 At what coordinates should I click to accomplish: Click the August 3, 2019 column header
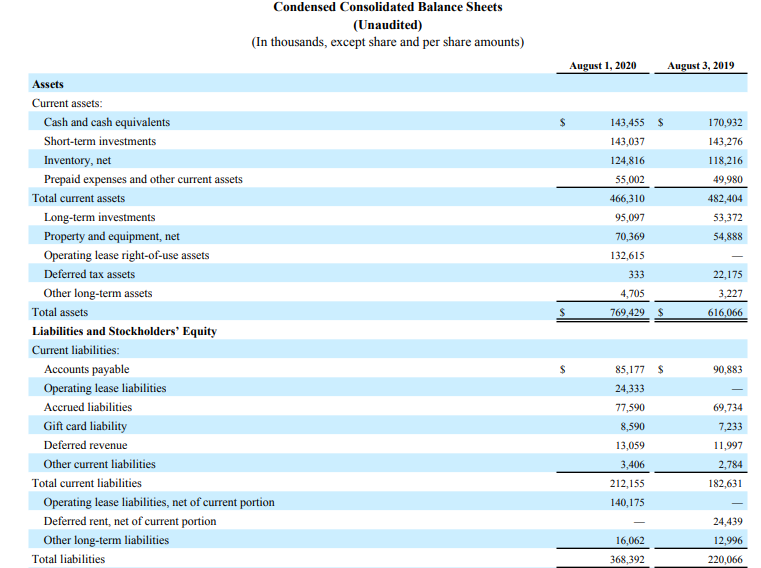pos(700,65)
